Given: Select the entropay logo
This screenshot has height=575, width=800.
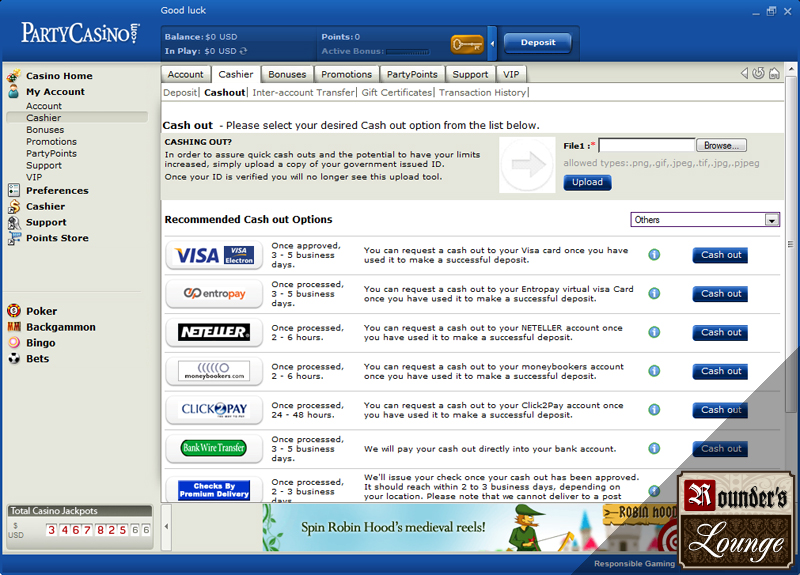Looking at the screenshot, I should tap(214, 294).
